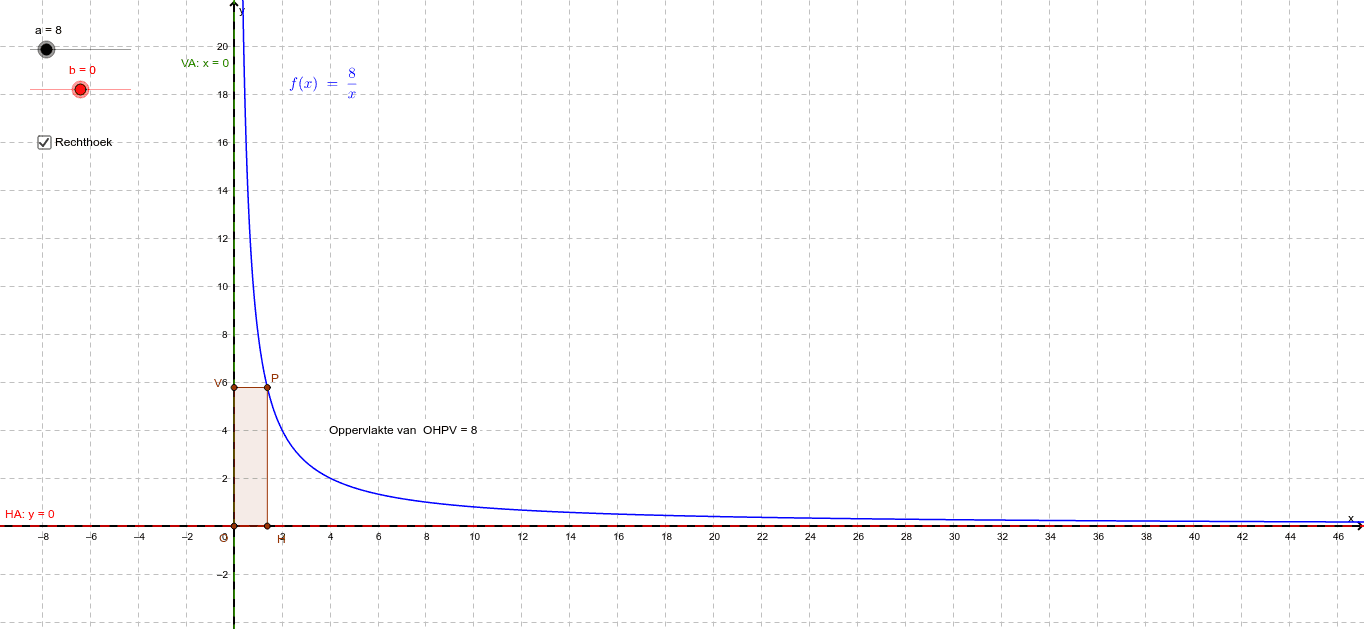Click the slider label 'a = 8'

tap(48, 30)
